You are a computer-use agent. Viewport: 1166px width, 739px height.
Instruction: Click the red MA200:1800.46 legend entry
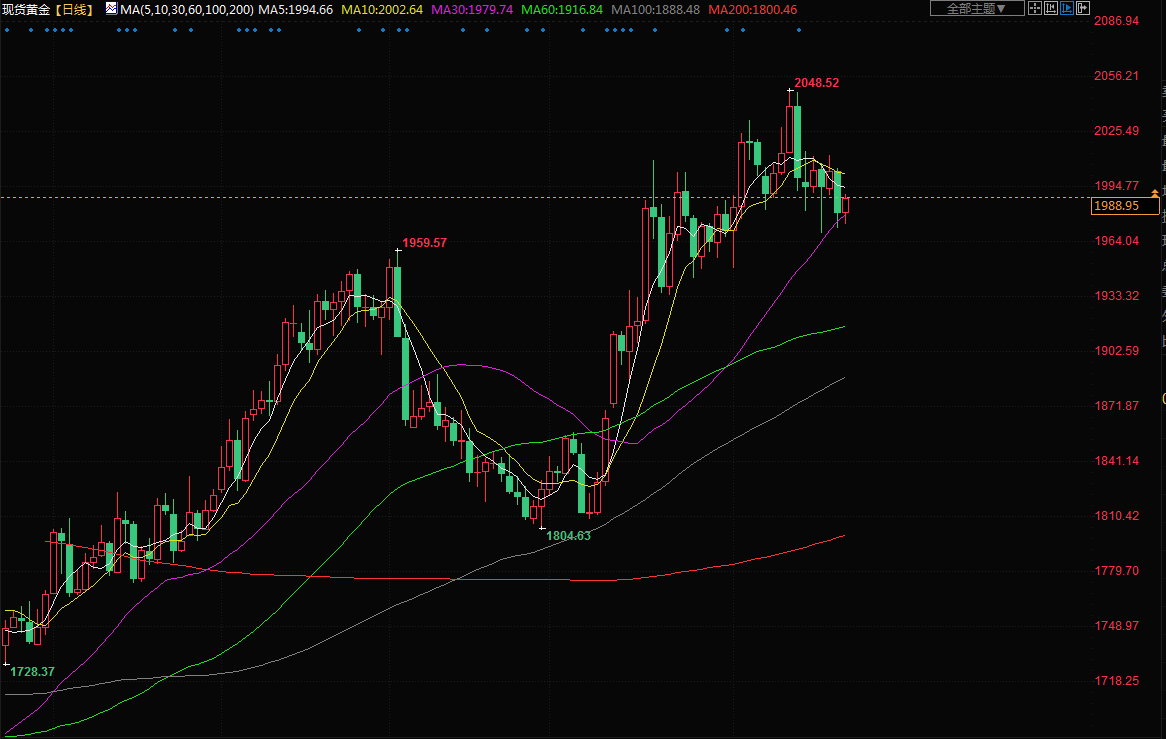pos(752,9)
